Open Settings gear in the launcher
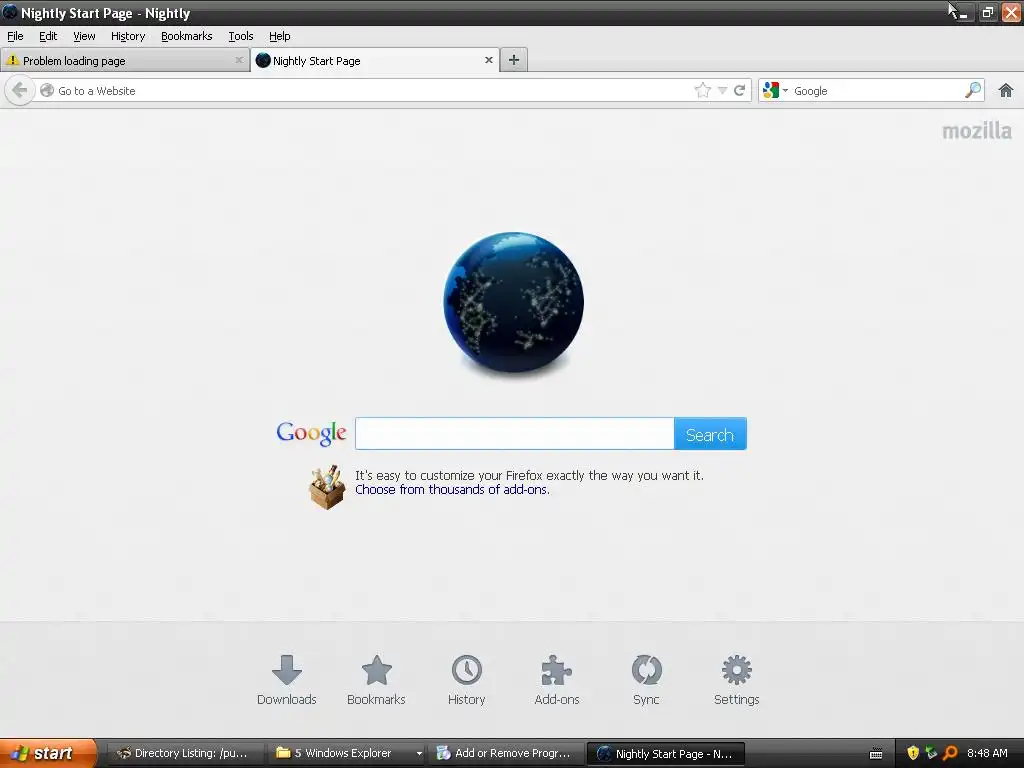This screenshot has height=768, width=1024. pyautogui.click(x=737, y=680)
